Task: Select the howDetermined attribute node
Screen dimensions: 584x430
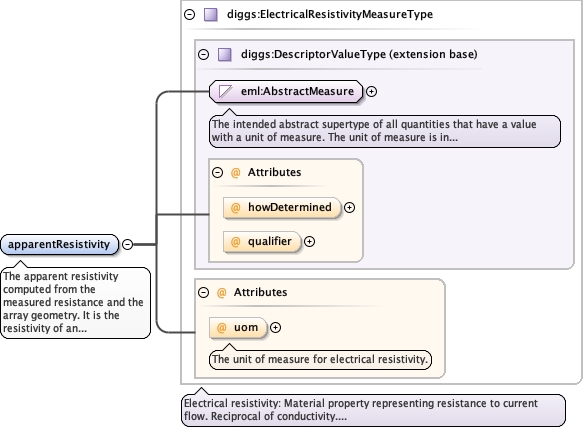Action: (282, 207)
